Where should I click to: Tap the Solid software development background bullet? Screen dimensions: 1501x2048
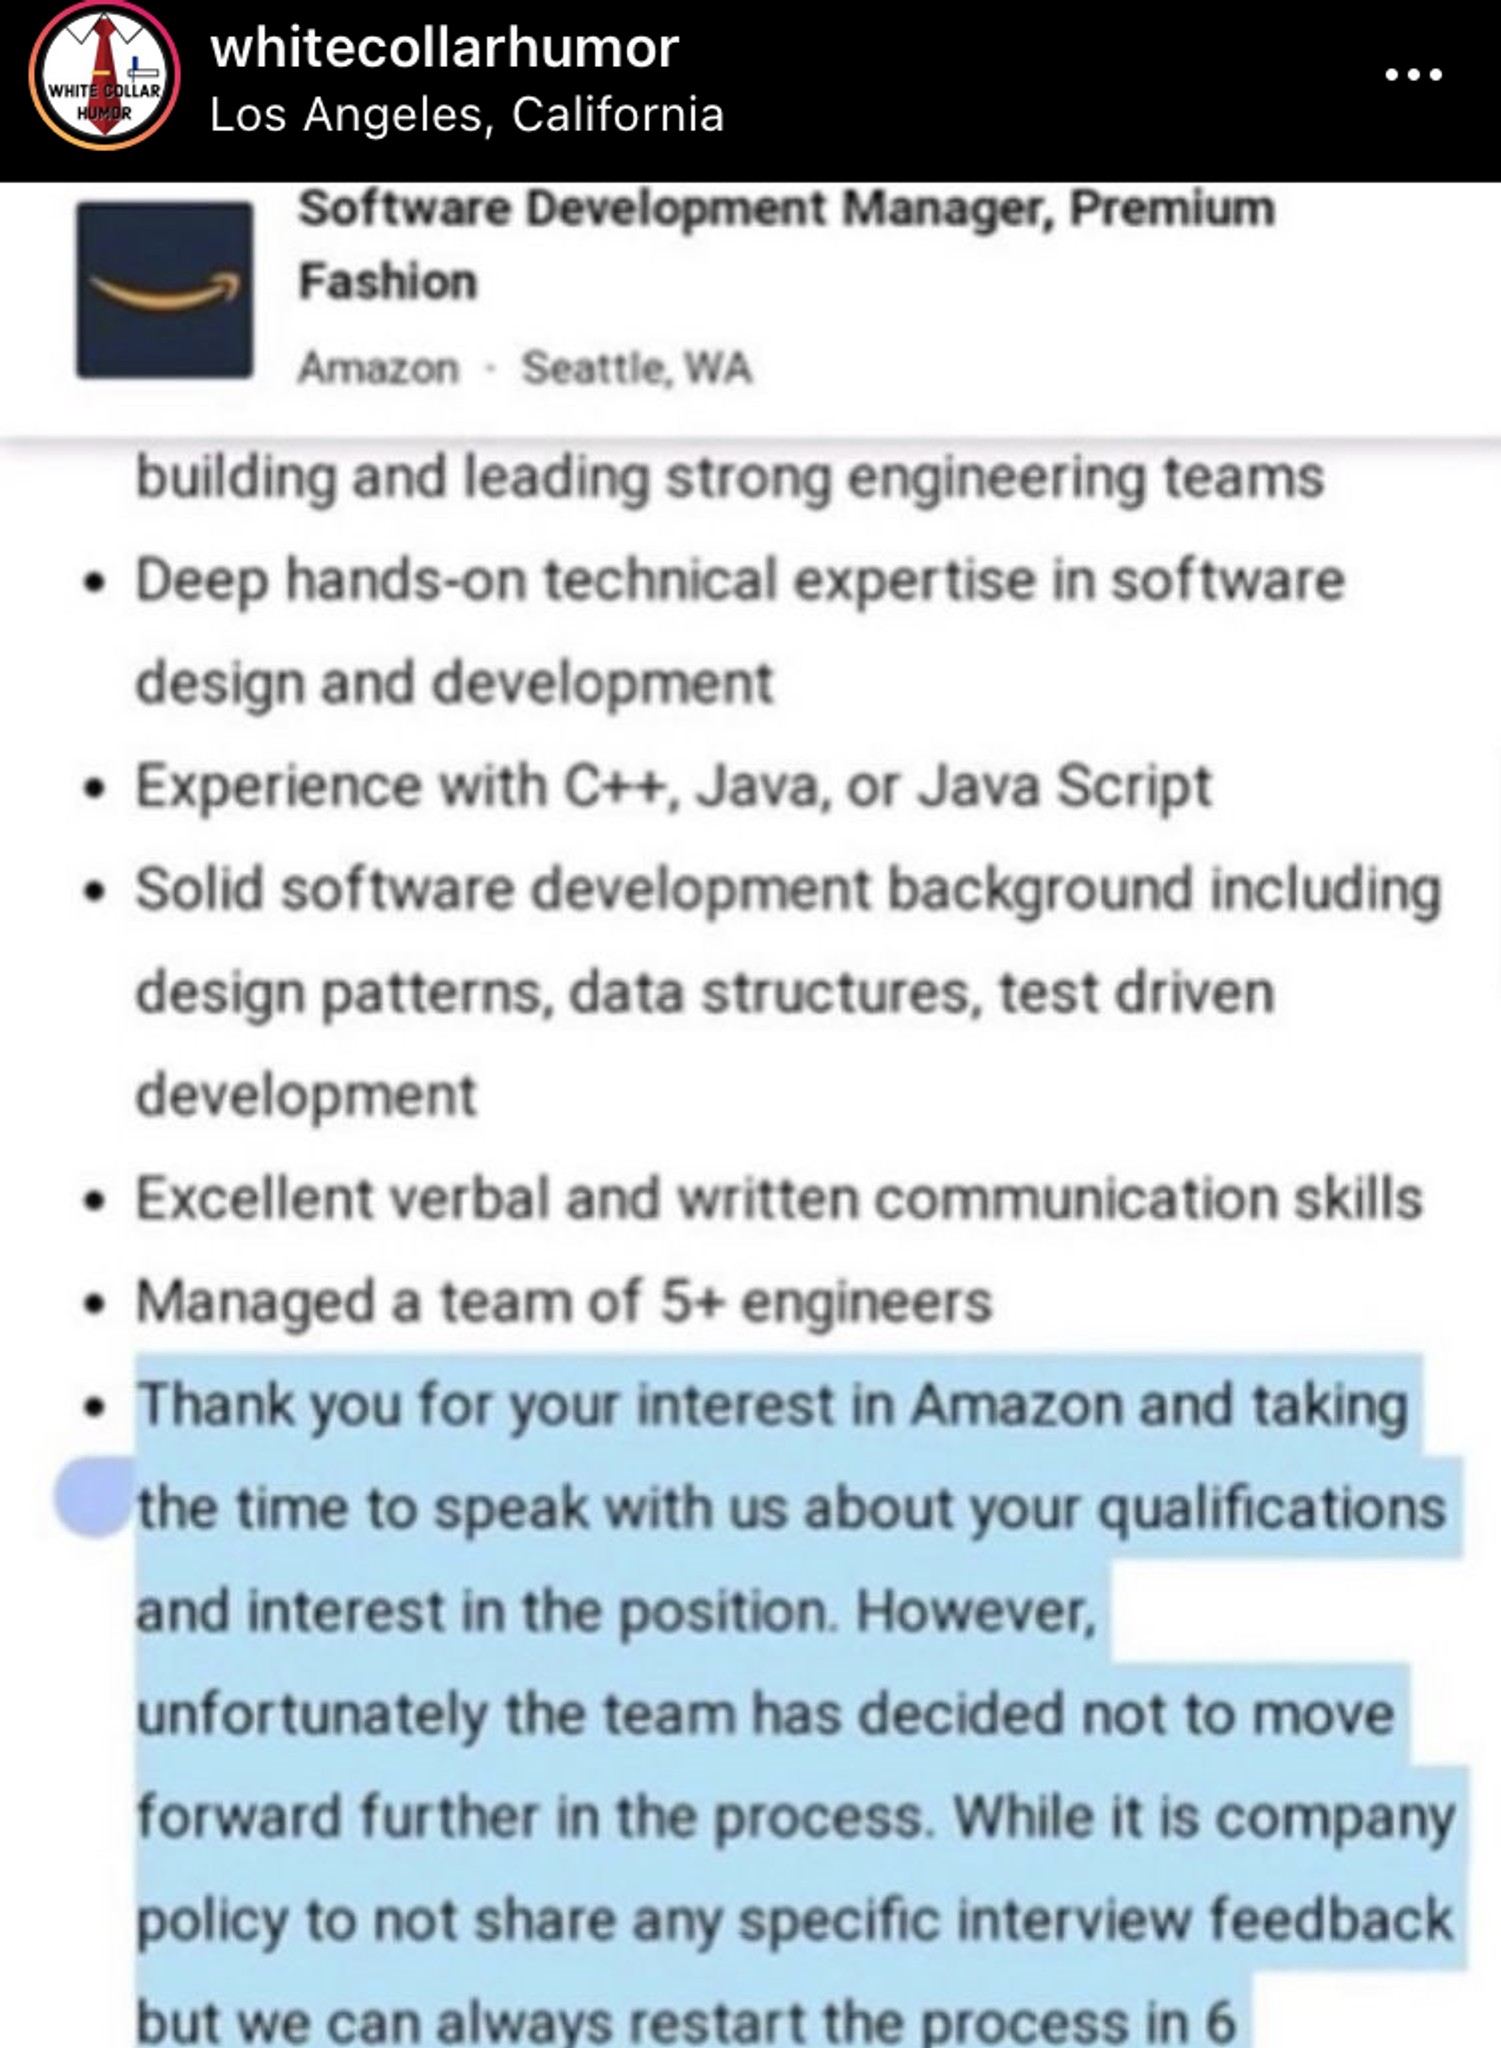pos(788,991)
